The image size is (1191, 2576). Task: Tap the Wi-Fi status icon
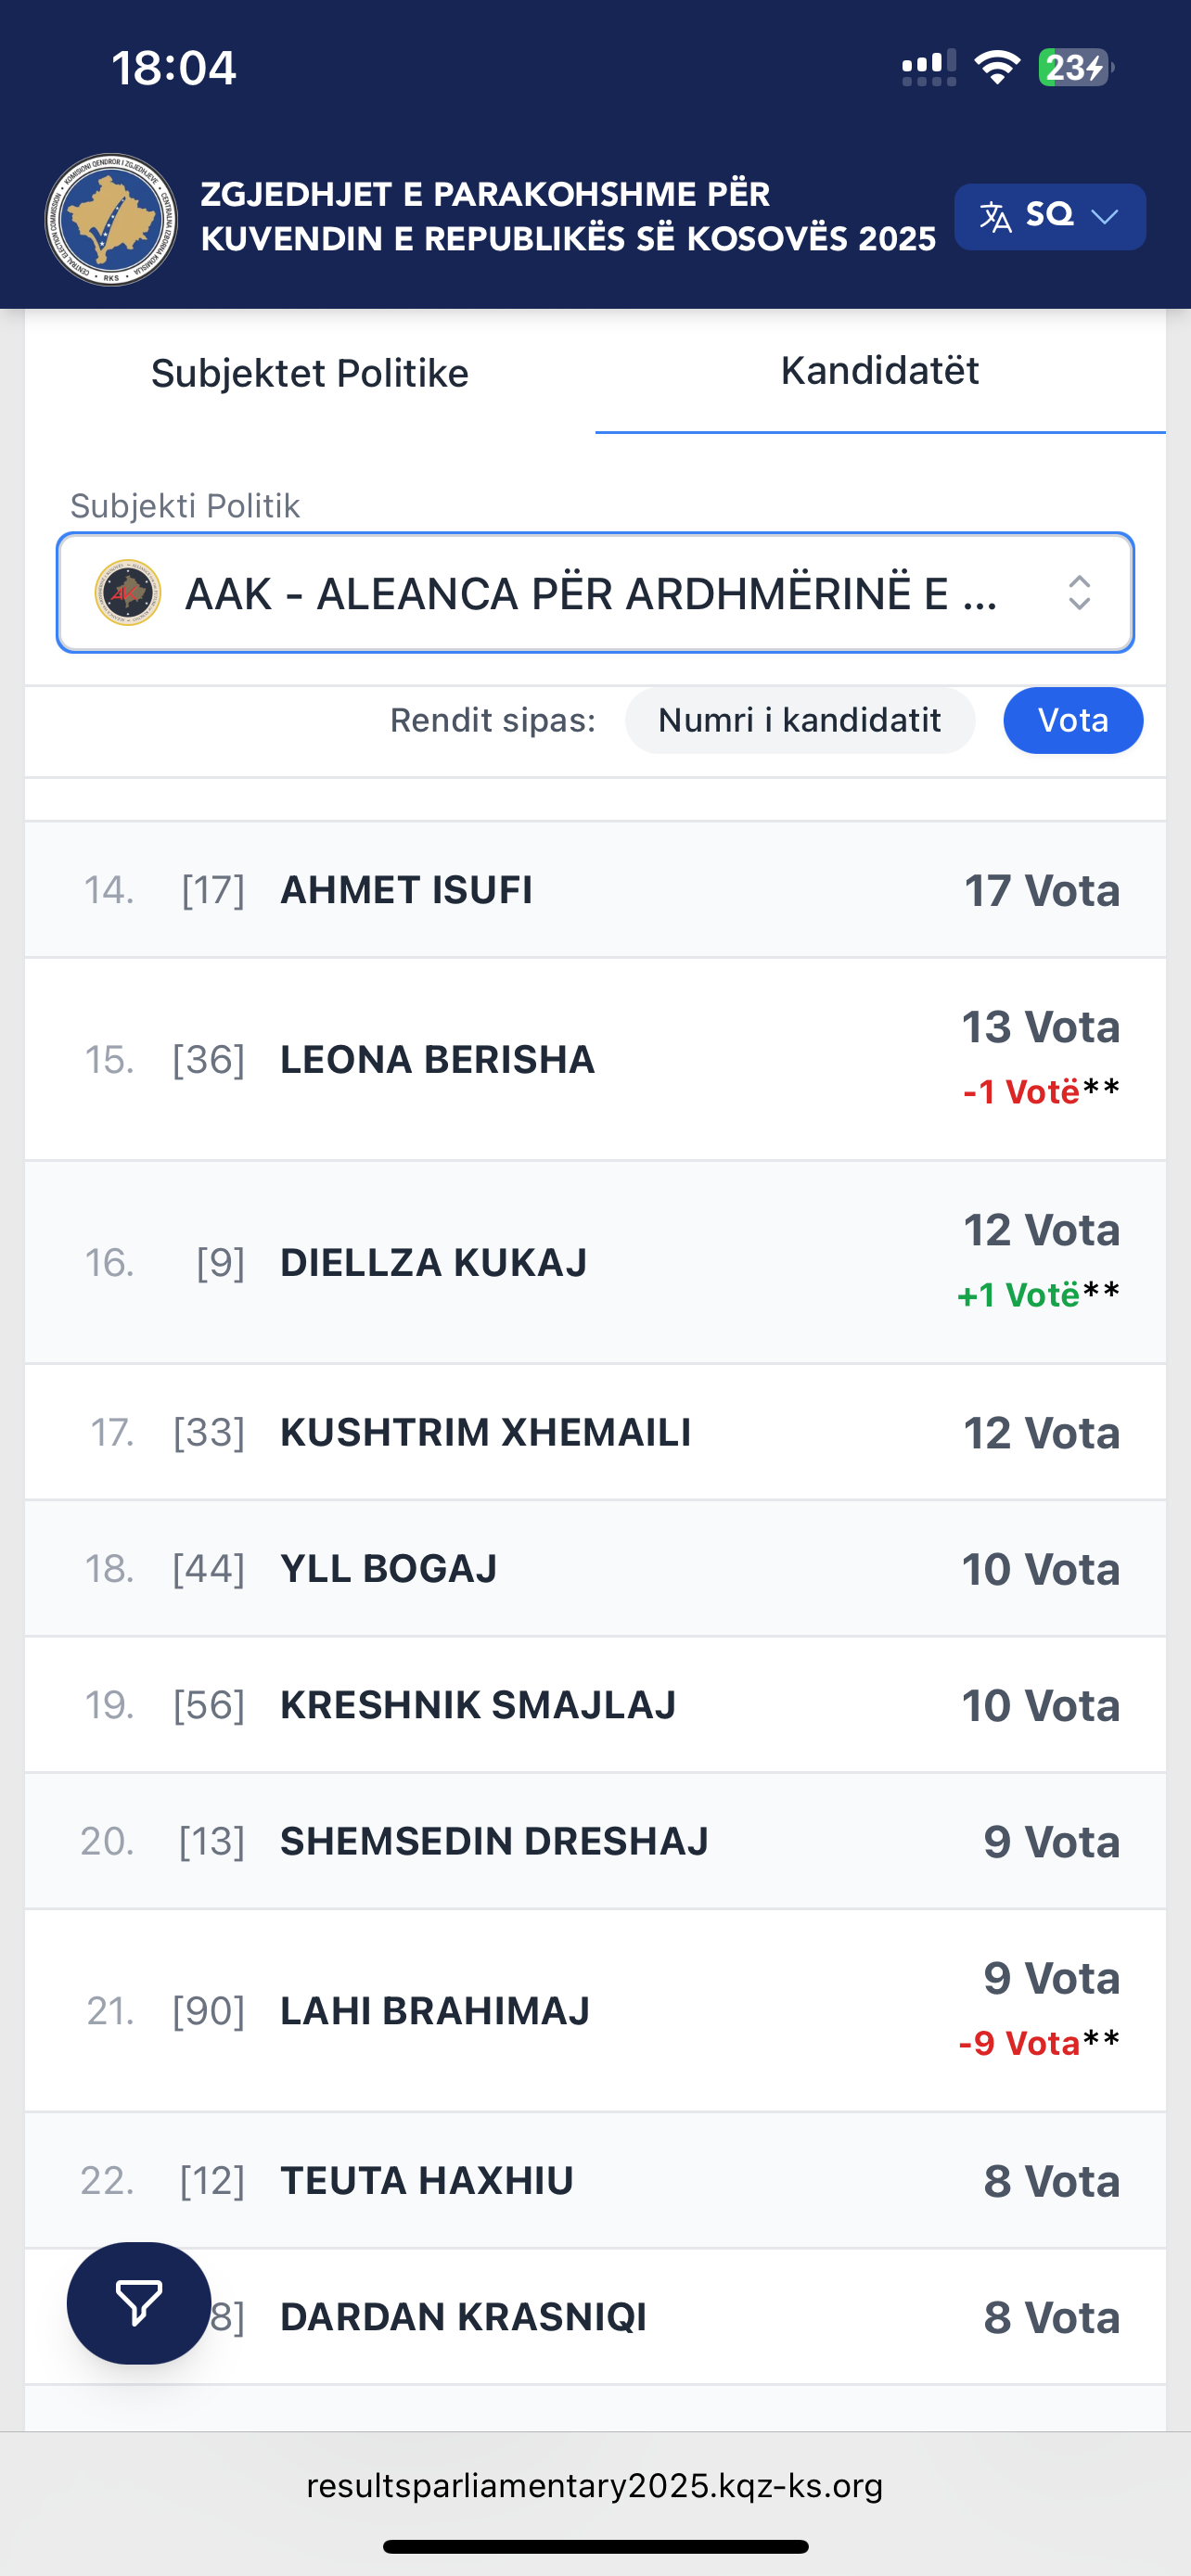tap(996, 68)
